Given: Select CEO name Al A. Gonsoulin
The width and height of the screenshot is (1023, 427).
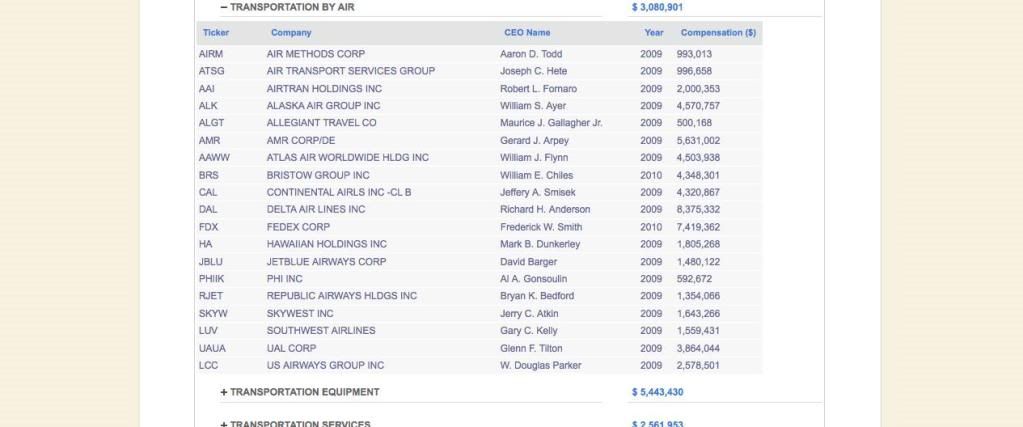Looking at the screenshot, I should (x=534, y=279).
